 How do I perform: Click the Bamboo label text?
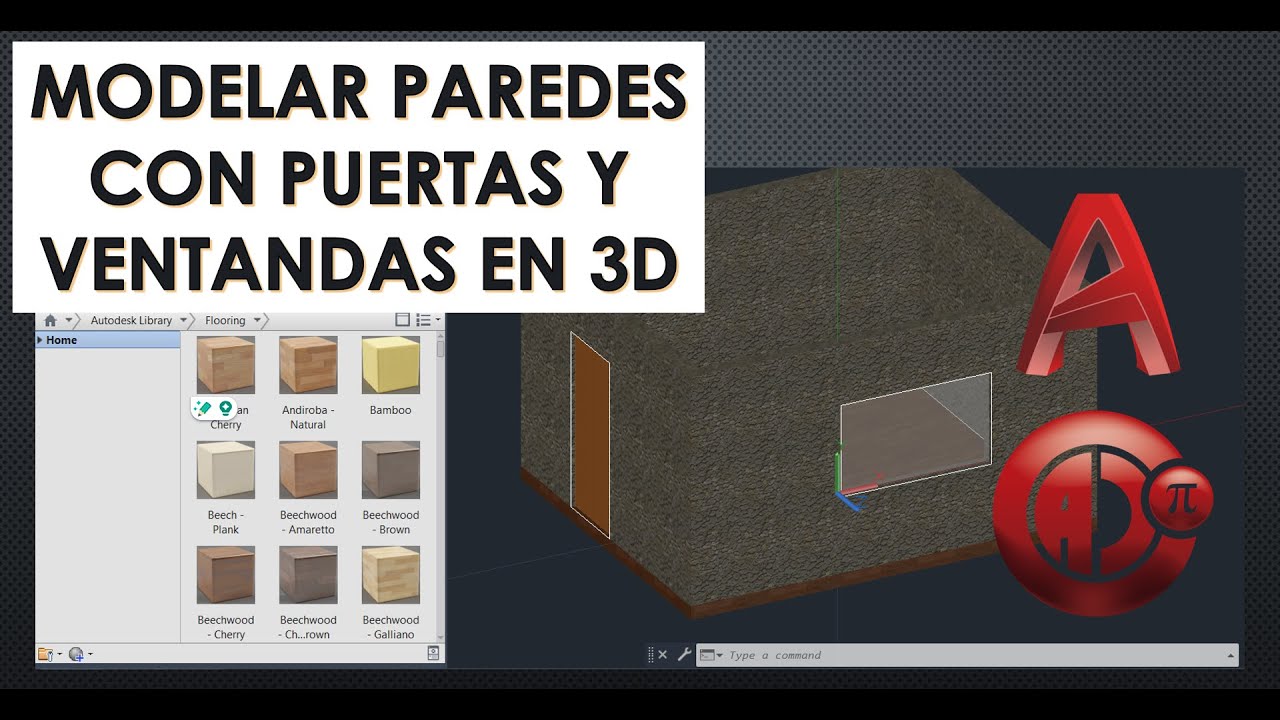[x=390, y=410]
